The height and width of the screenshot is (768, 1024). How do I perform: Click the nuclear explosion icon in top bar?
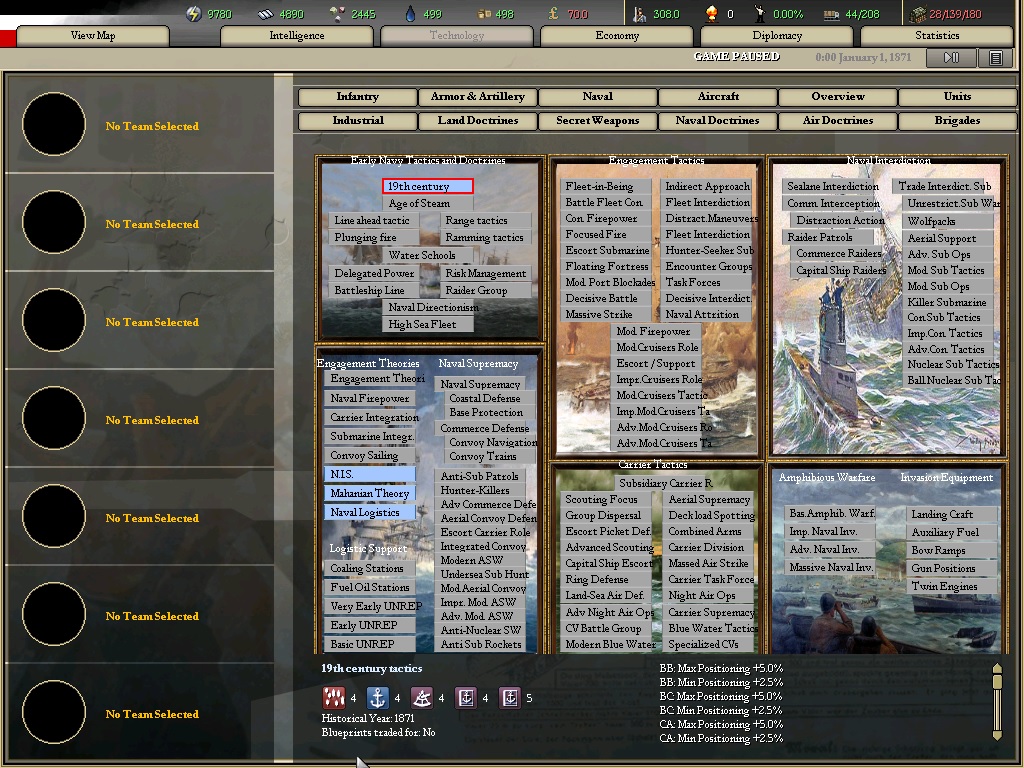[711, 14]
